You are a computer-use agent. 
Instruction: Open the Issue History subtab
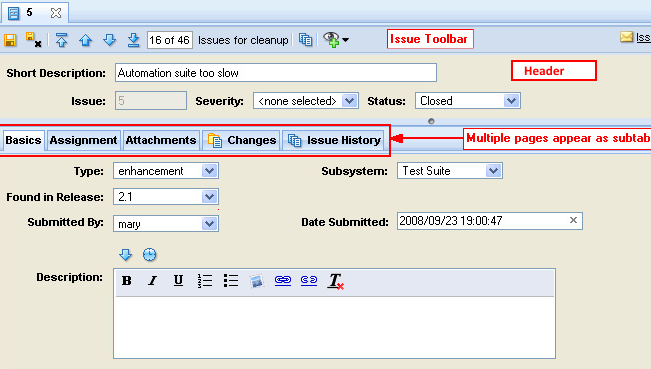click(334, 140)
